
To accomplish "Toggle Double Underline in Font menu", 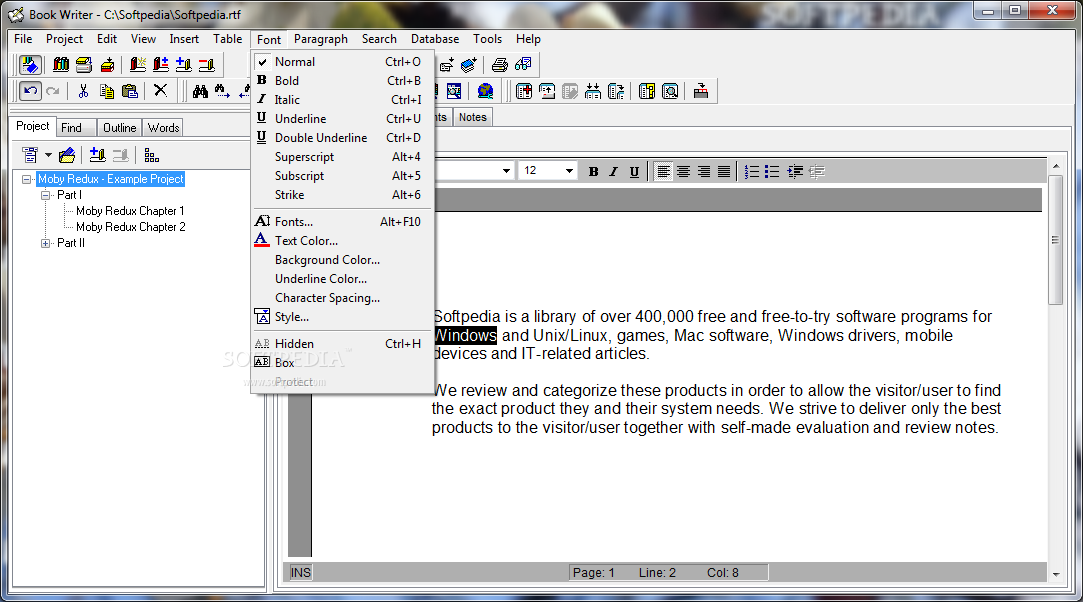I will (x=343, y=137).
